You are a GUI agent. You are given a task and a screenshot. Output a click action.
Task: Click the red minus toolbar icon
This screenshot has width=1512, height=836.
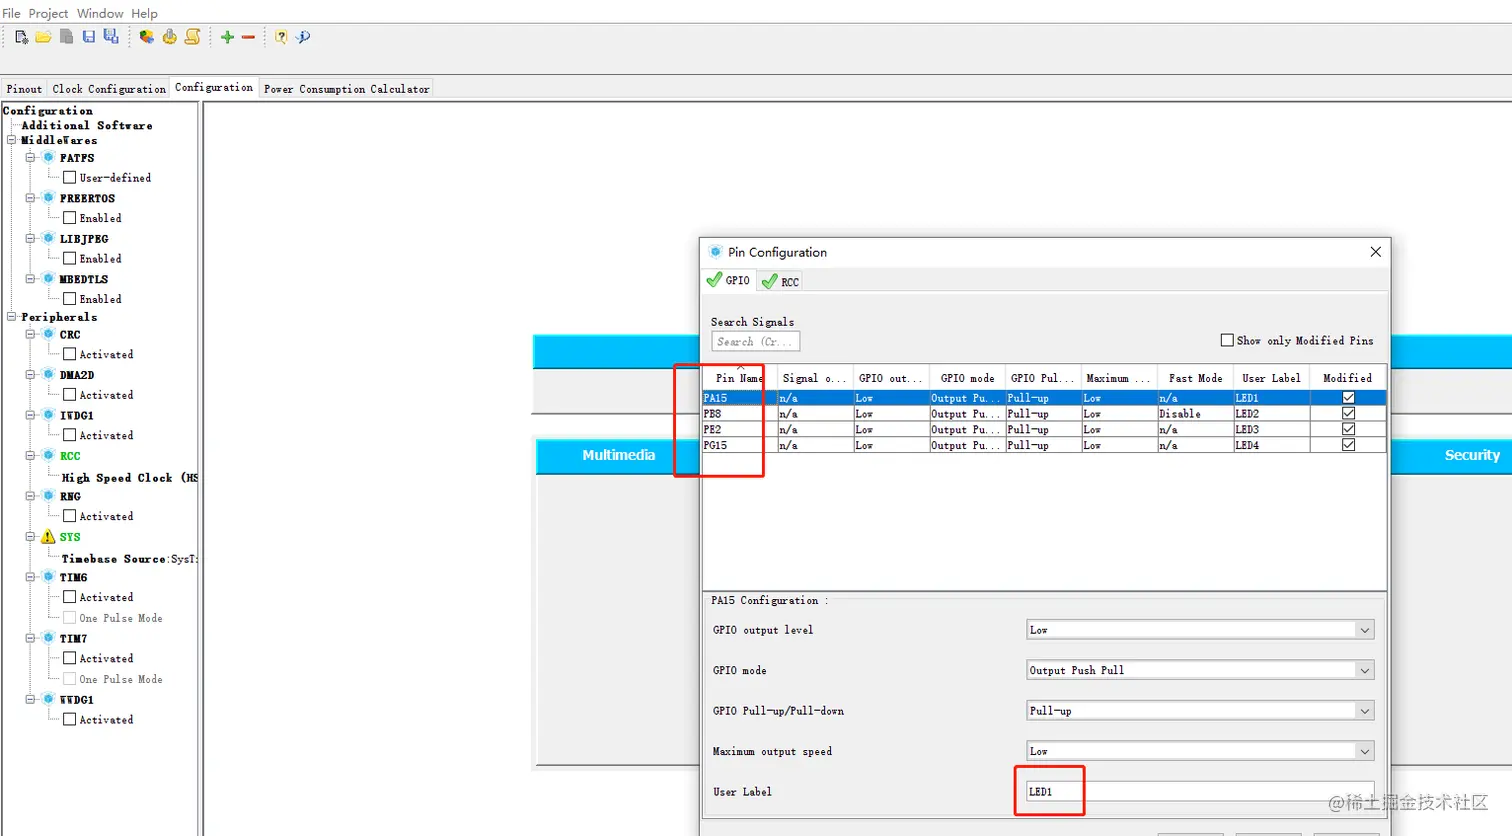248,37
